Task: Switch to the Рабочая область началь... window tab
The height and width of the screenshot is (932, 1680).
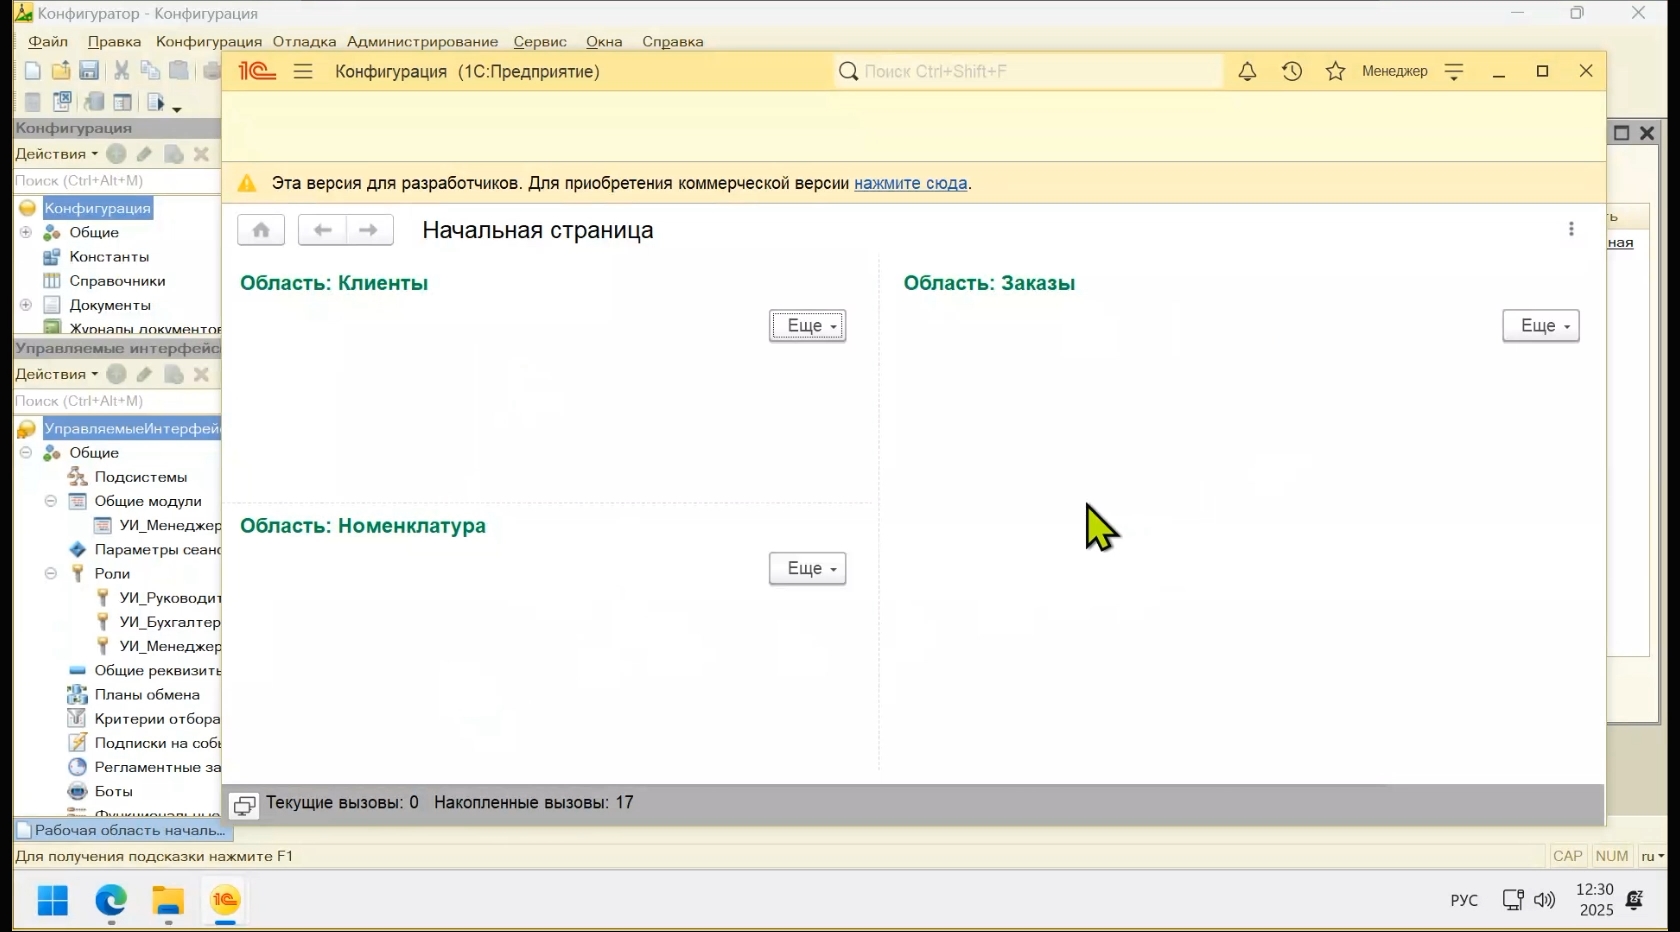Action: (122, 830)
